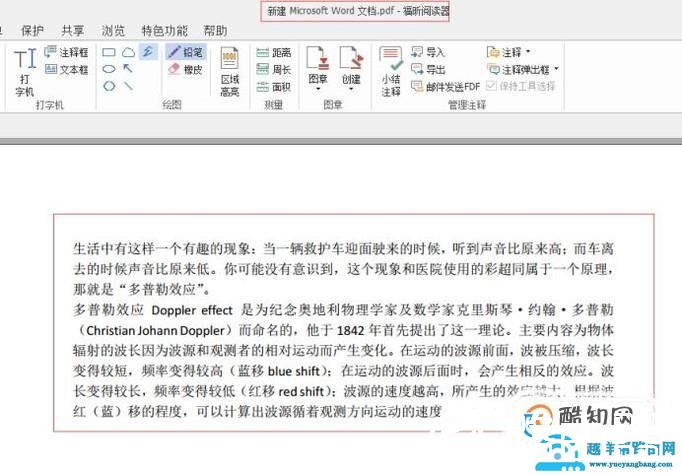The height and width of the screenshot is (475, 682).
Task: Select the straight line drawing tool
Action: pyautogui.click(x=128, y=86)
